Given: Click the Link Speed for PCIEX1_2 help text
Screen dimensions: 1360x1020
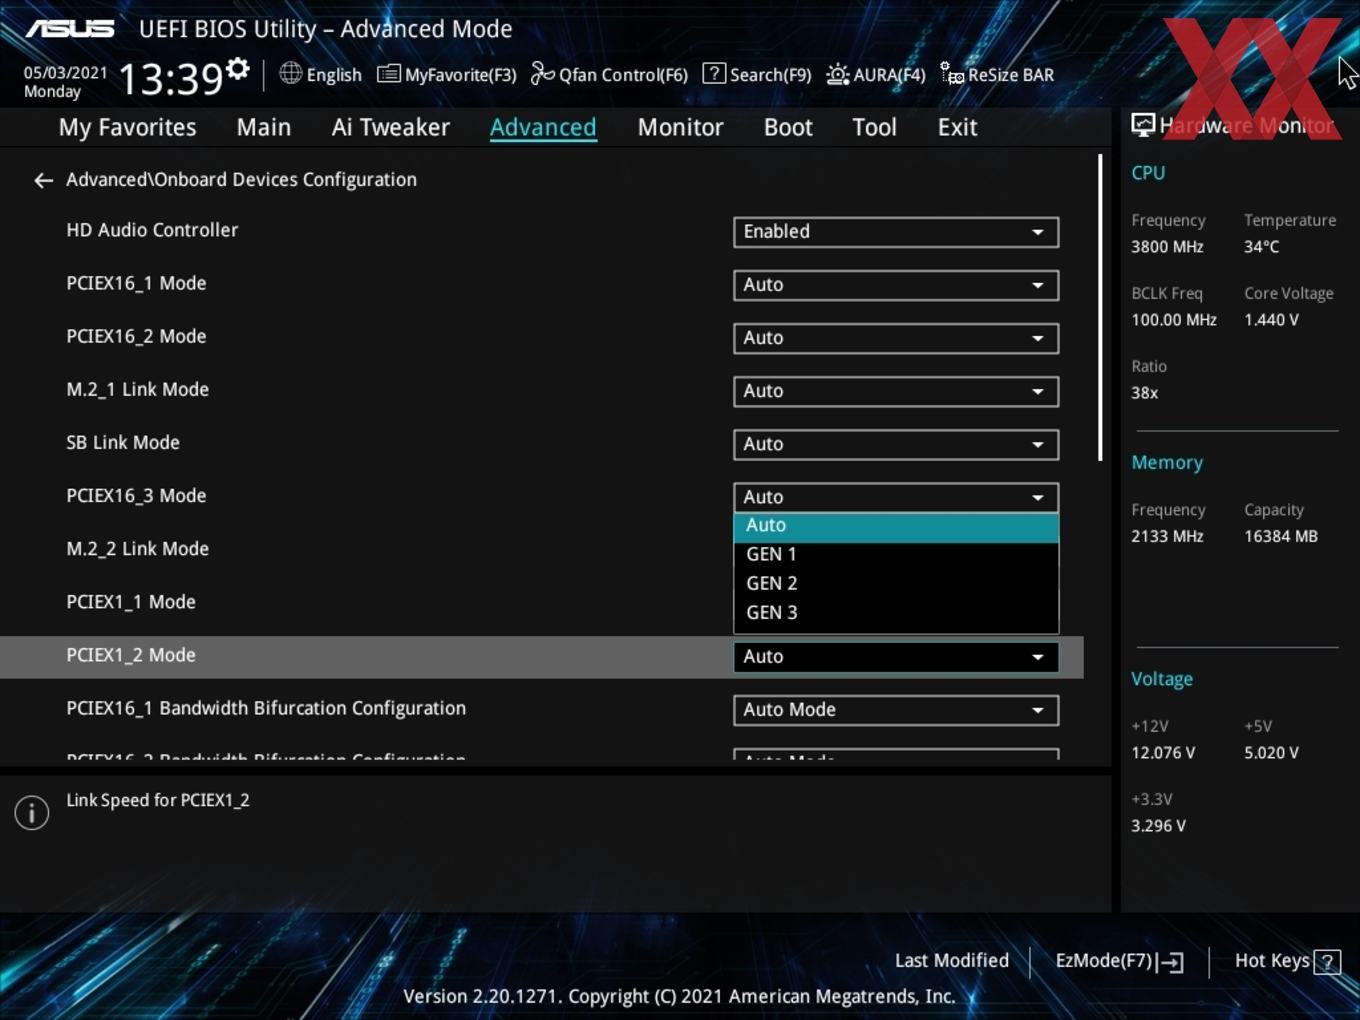Looking at the screenshot, I should (x=158, y=800).
